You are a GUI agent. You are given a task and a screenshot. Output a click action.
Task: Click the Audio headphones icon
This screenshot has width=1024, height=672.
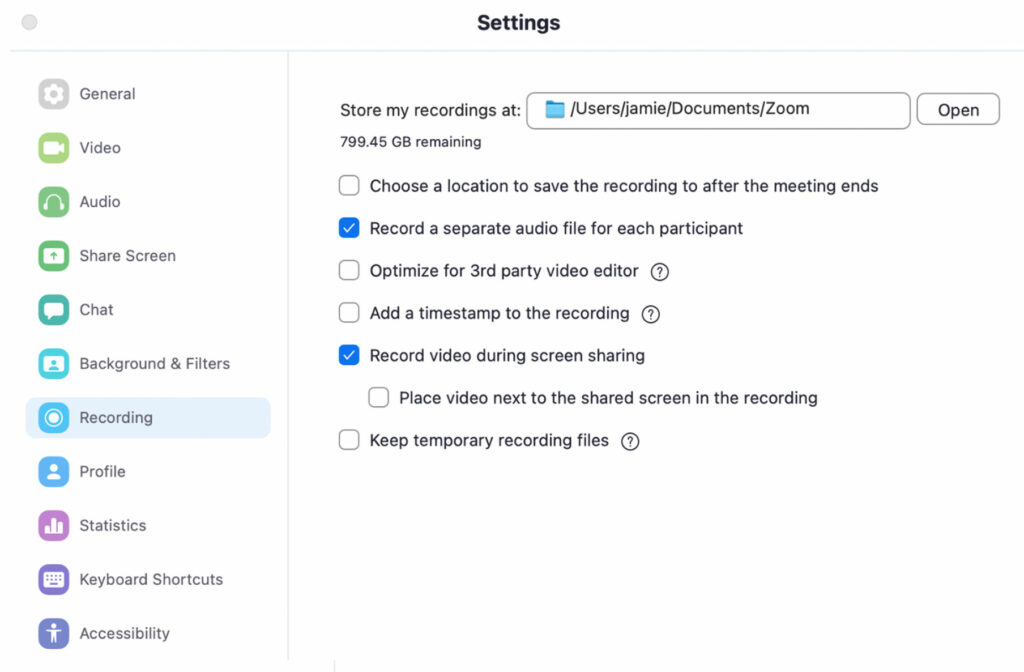[x=54, y=202]
